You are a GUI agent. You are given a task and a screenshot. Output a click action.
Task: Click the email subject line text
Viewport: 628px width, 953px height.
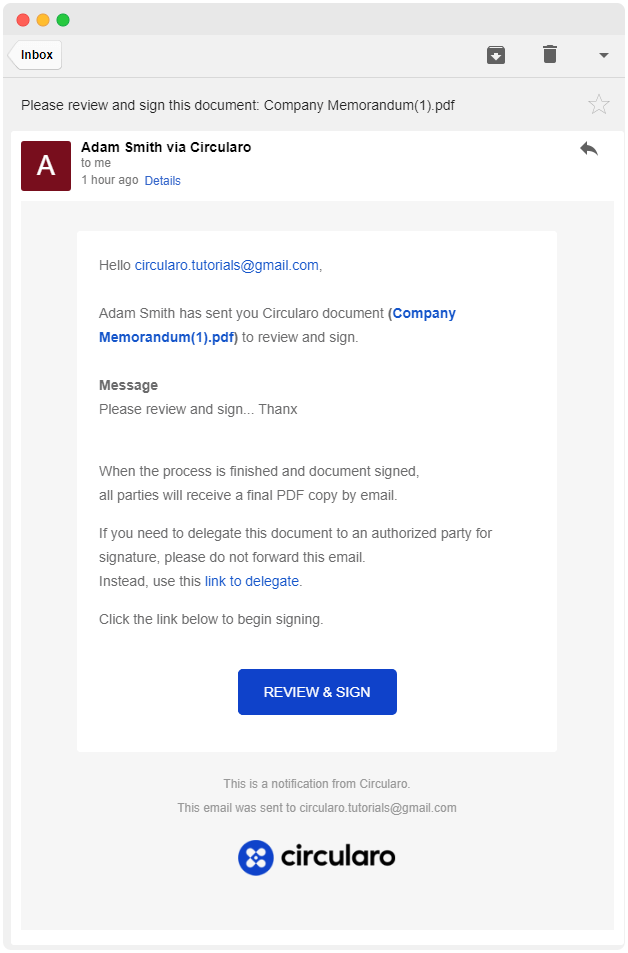click(238, 105)
